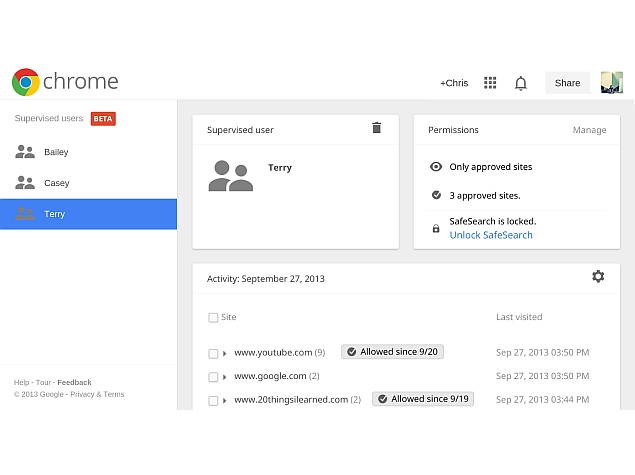Screen dimensions: 635x475
Task: Click the SafeSearch lock icon
Action: point(436,228)
